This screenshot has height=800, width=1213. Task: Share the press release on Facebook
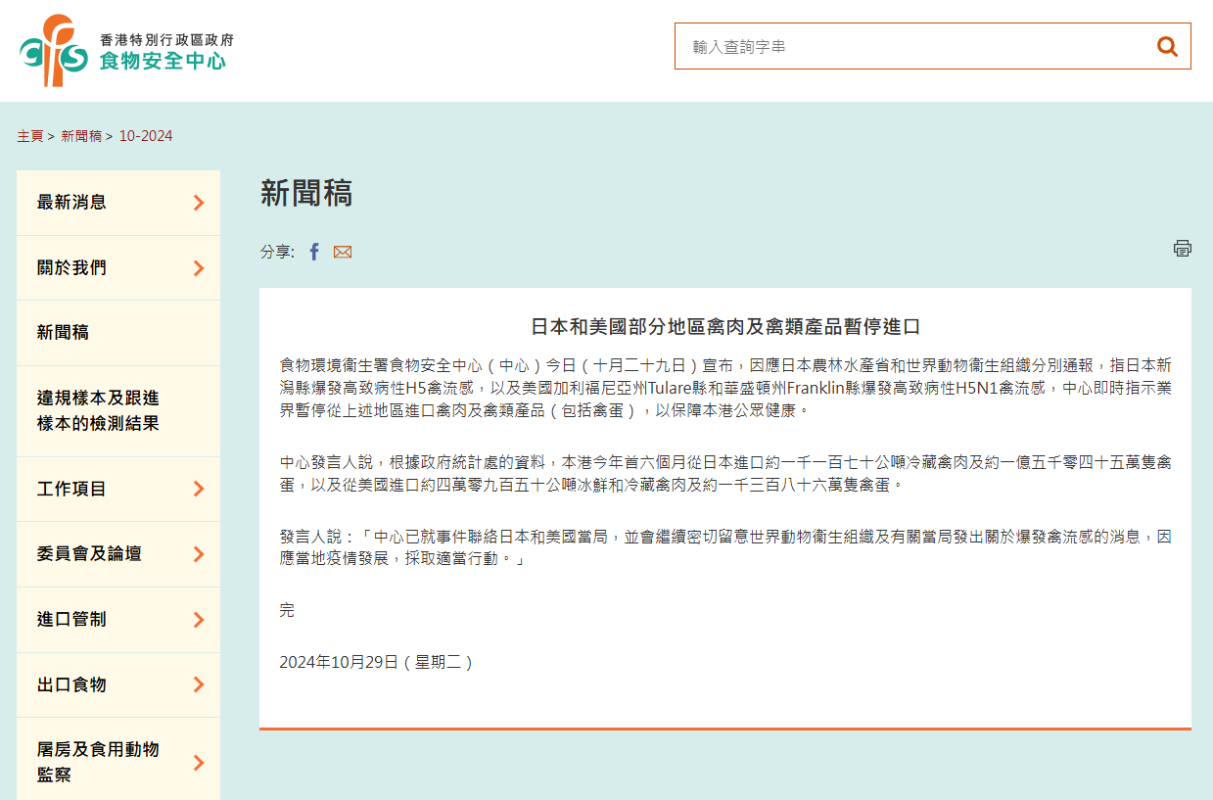click(x=314, y=252)
